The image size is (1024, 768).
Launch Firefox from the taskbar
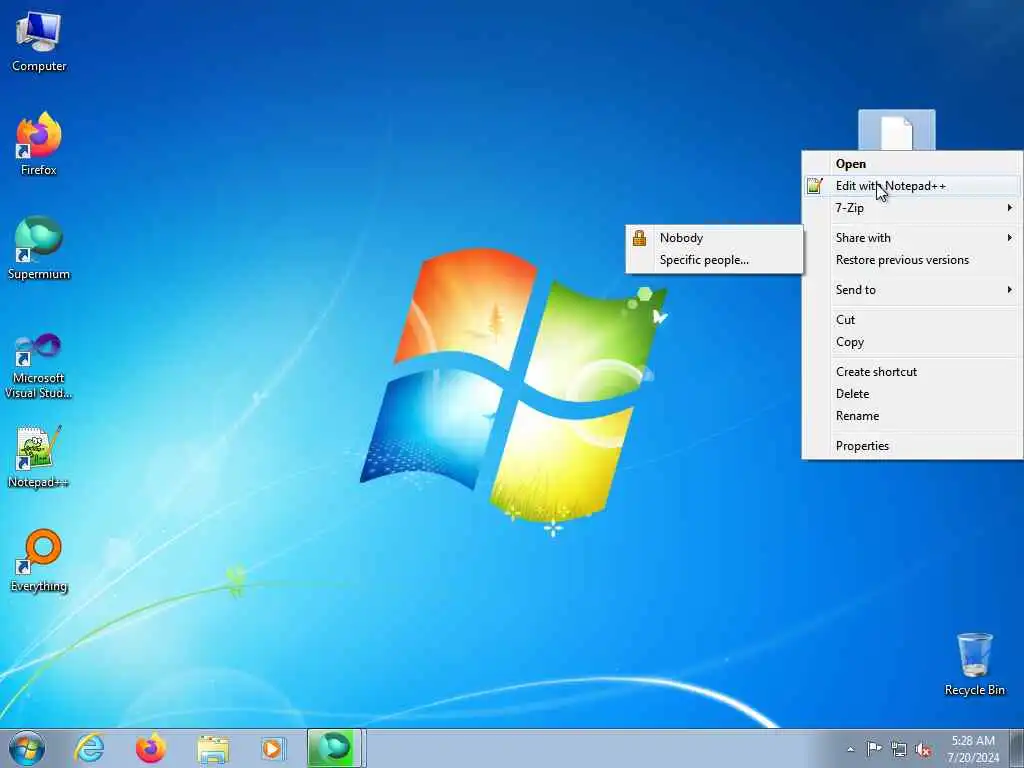[150, 748]
